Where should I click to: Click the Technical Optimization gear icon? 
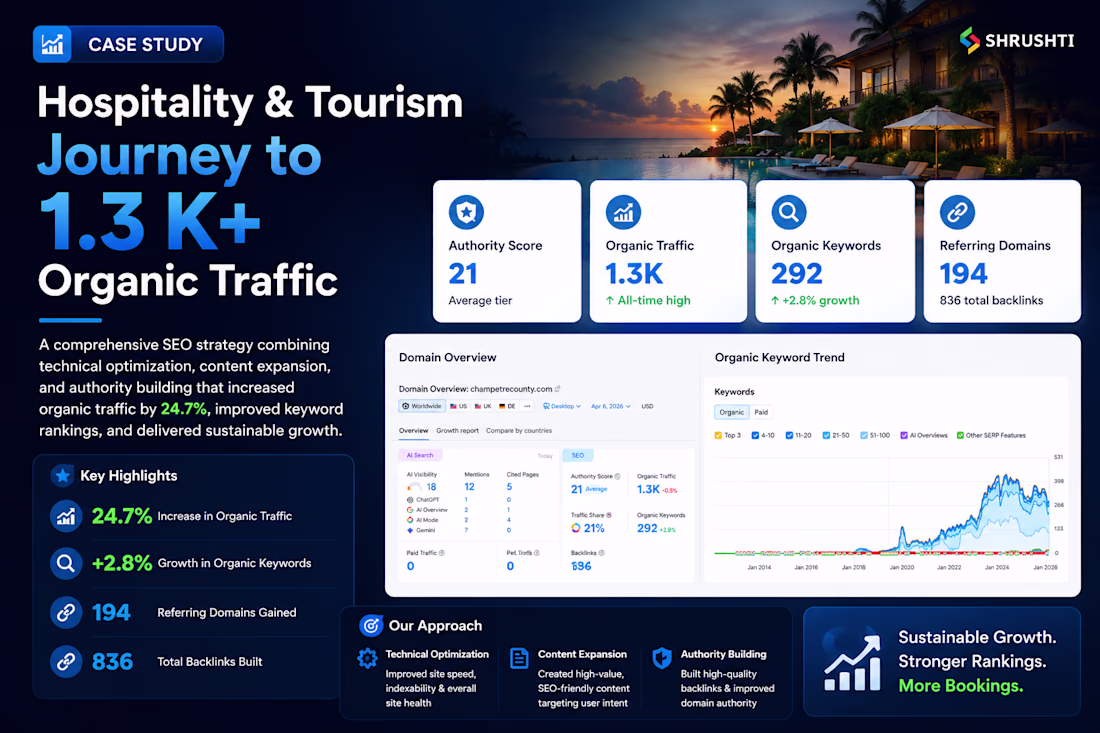pos(368,658)
